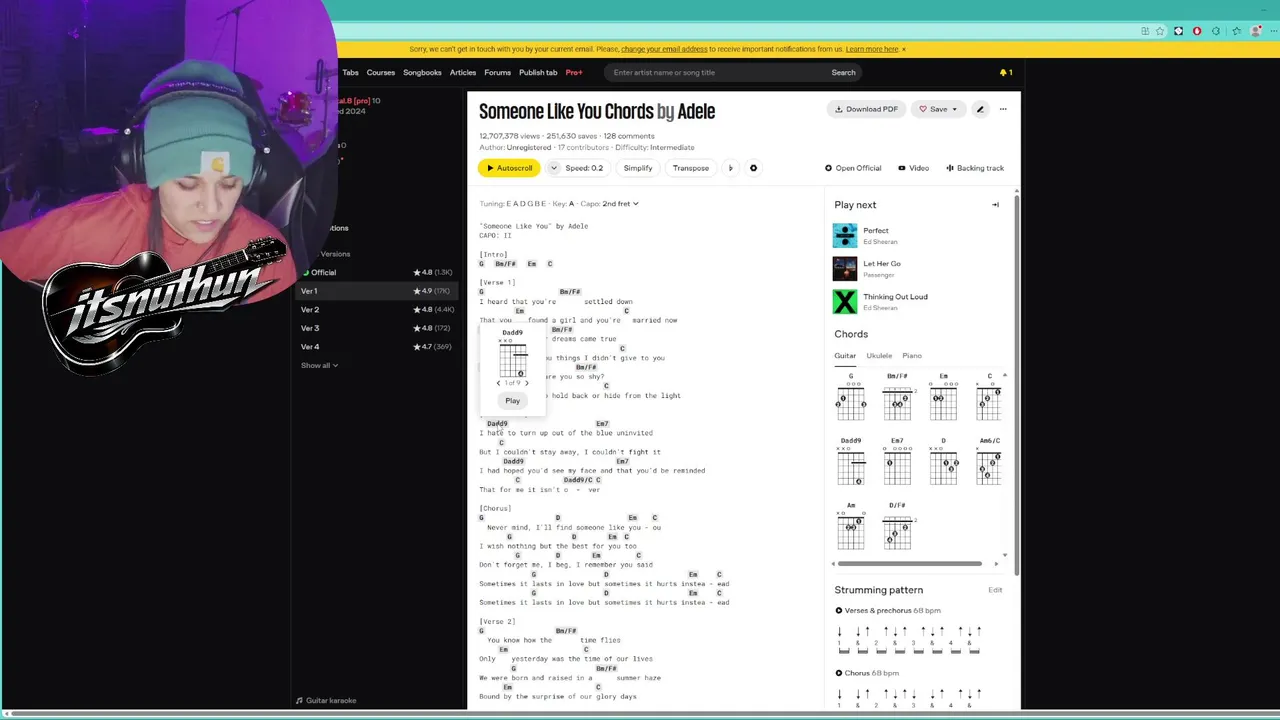Open the Songbooks menu
Image resolution: width=1280 pixels, height=720 pixels.
[x=422, y=72]
